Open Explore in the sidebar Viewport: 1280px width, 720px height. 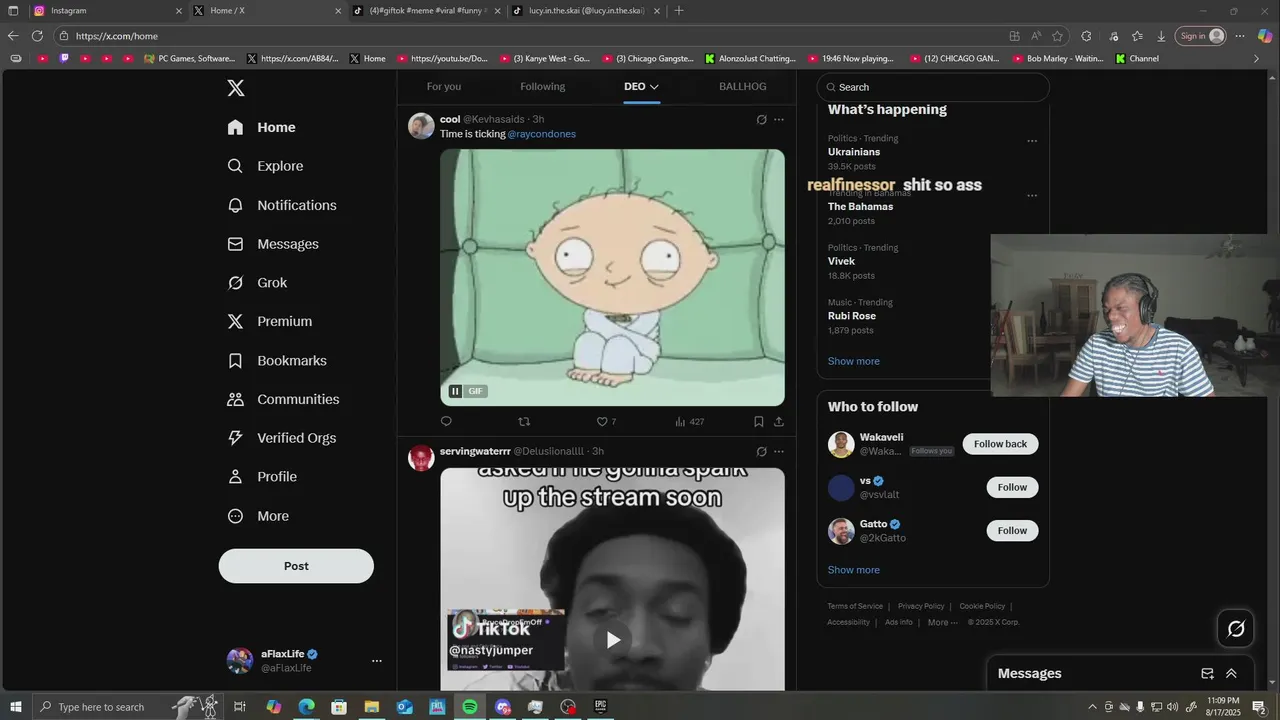(265, 166)
